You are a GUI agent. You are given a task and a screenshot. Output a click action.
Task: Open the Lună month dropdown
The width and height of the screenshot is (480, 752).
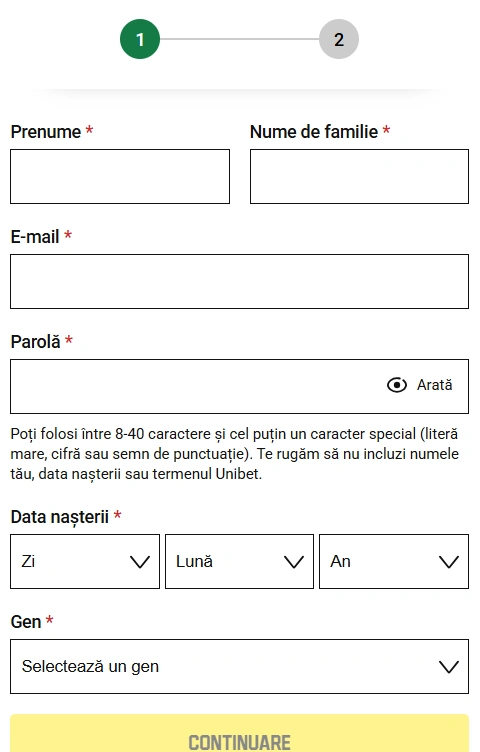pyautogui.click(x=239, y=562)
